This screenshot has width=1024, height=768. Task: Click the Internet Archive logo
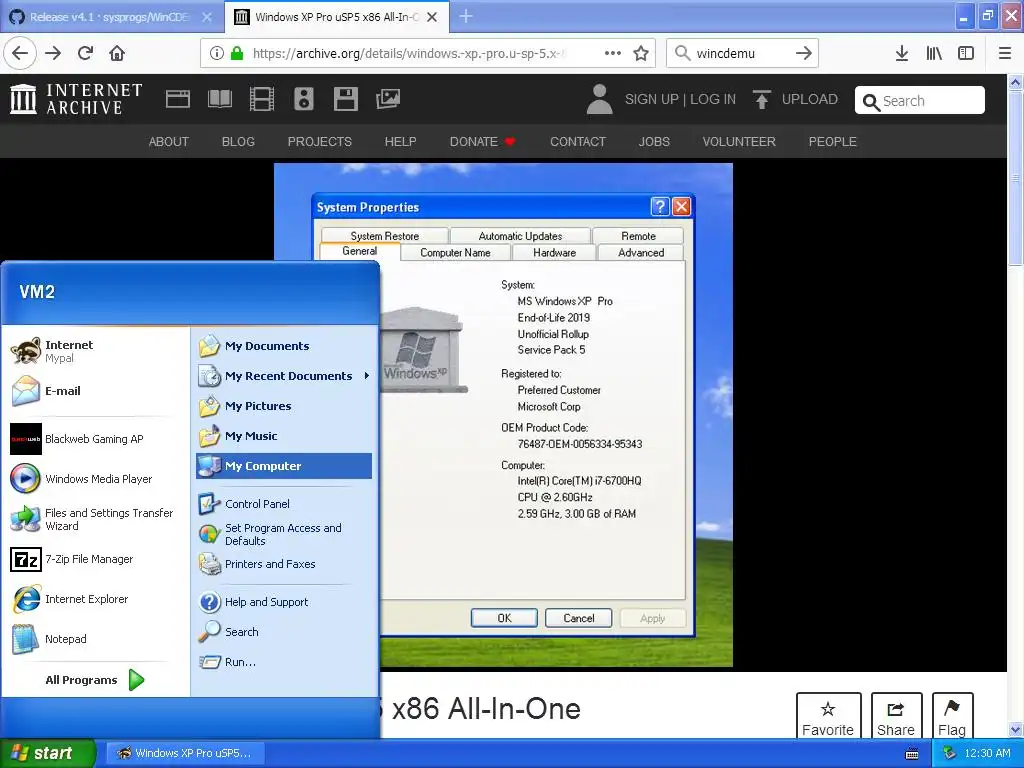[76, 99]
